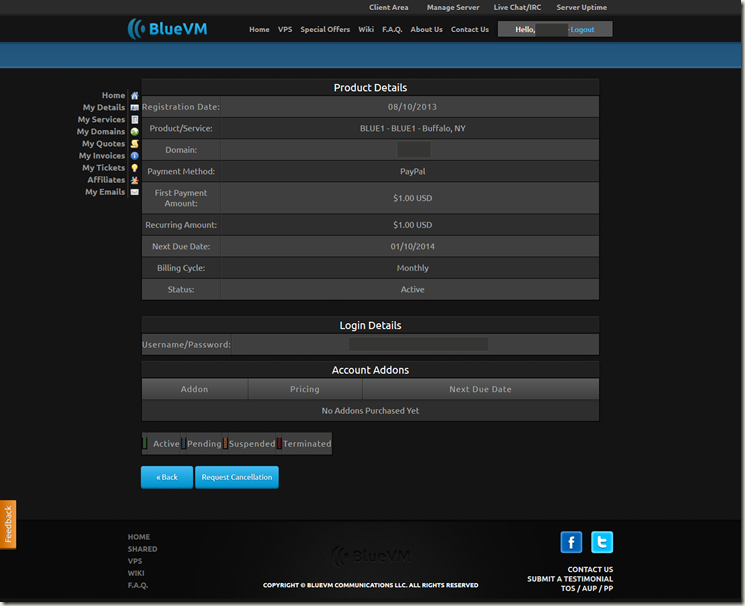Click the My Emails envelope icon

pyautogui.click(x=134, y=192)
